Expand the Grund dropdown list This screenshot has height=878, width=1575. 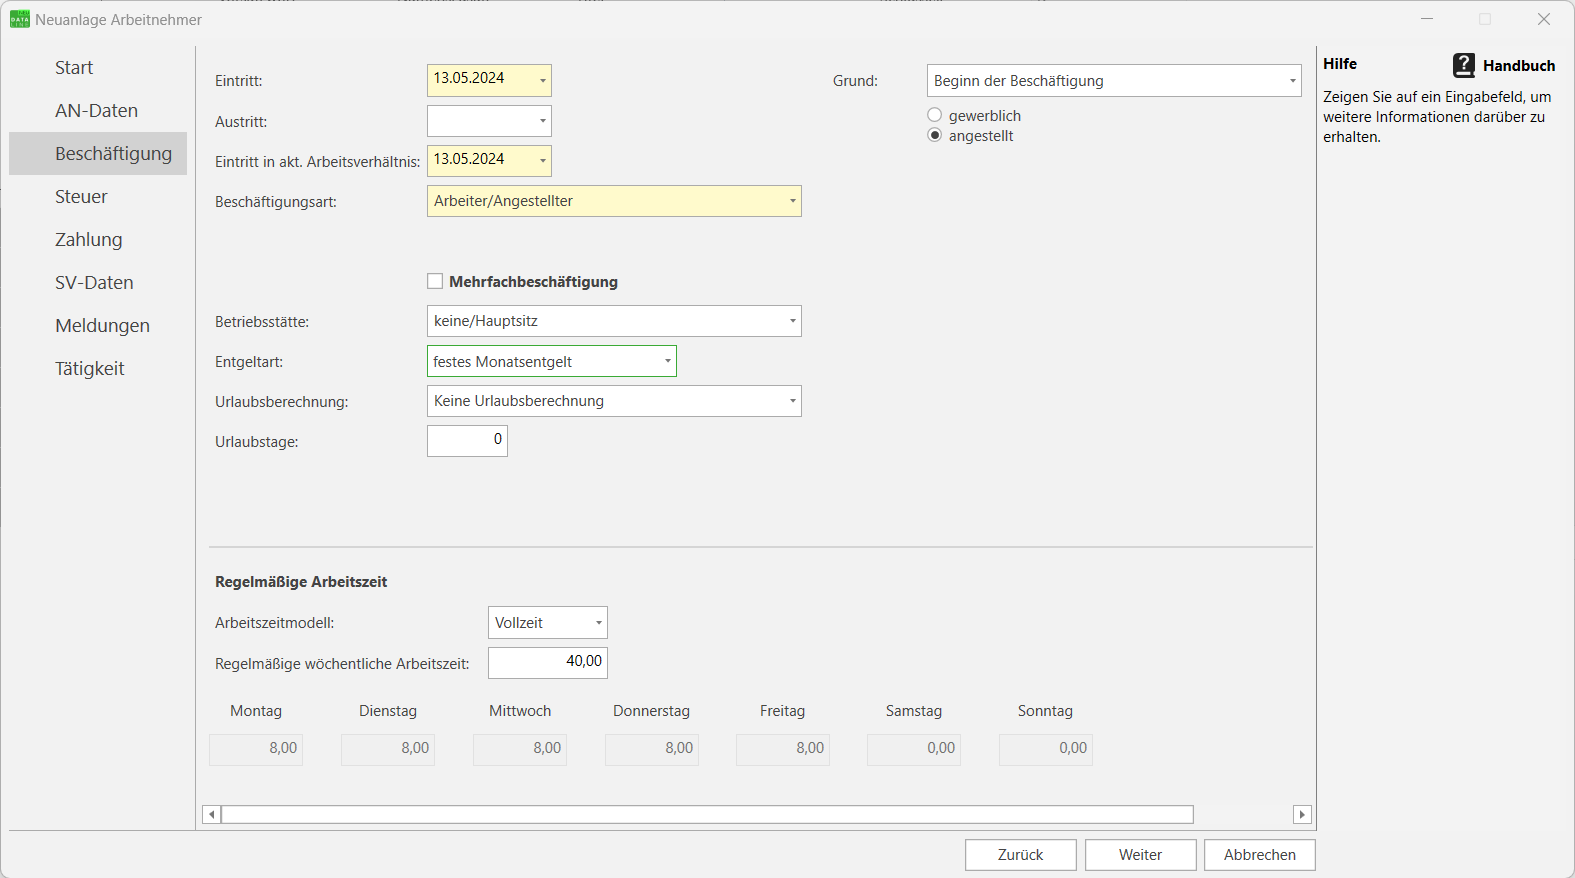[1292, 81]
